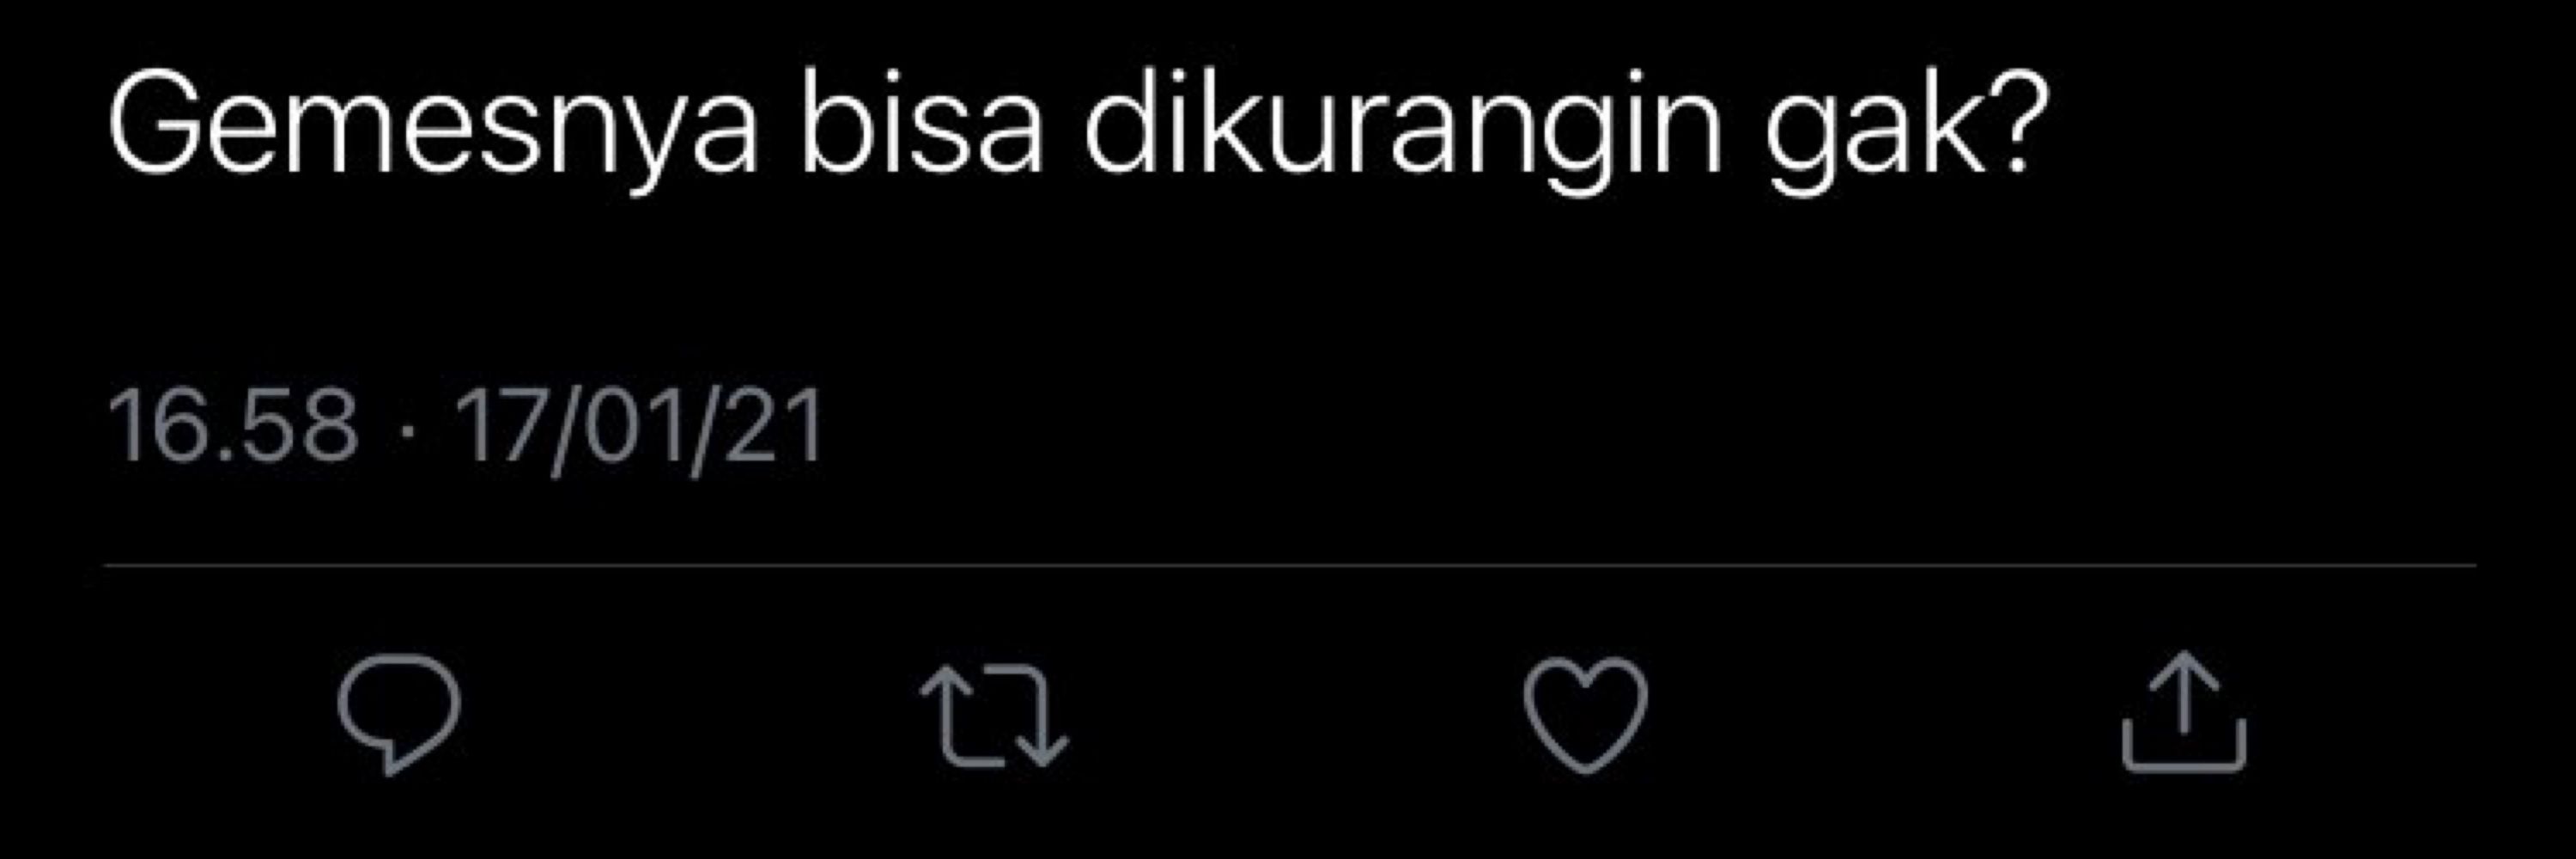Favorite the post with the heart outline
The image size is (2576, 859).
point(1585,714)
